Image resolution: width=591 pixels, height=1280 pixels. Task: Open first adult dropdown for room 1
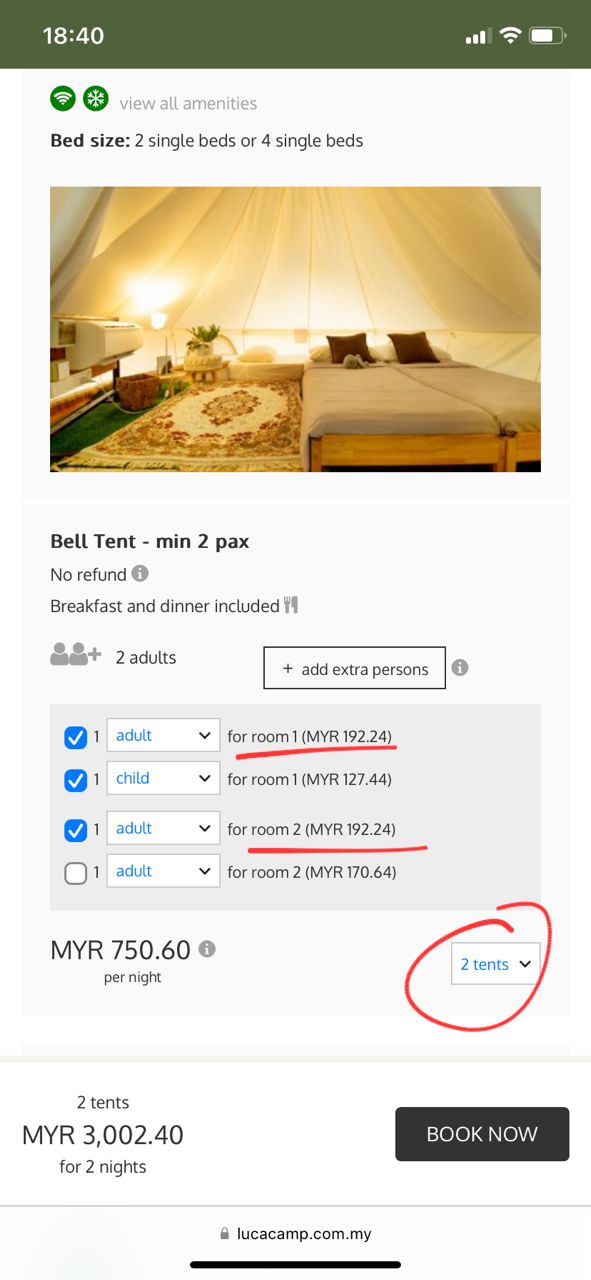coord(163,735)
